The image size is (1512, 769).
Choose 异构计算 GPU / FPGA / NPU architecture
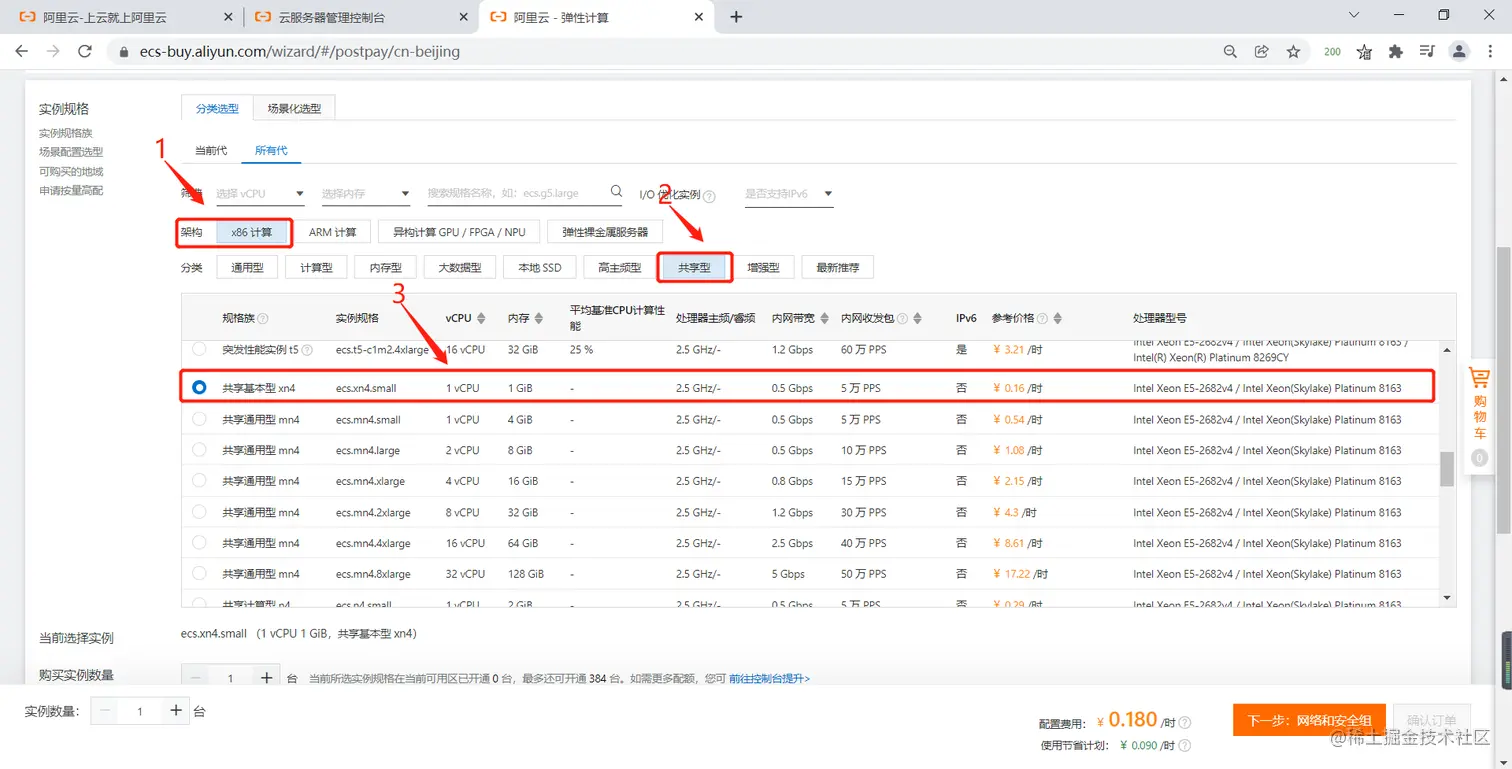click(459, 232)
